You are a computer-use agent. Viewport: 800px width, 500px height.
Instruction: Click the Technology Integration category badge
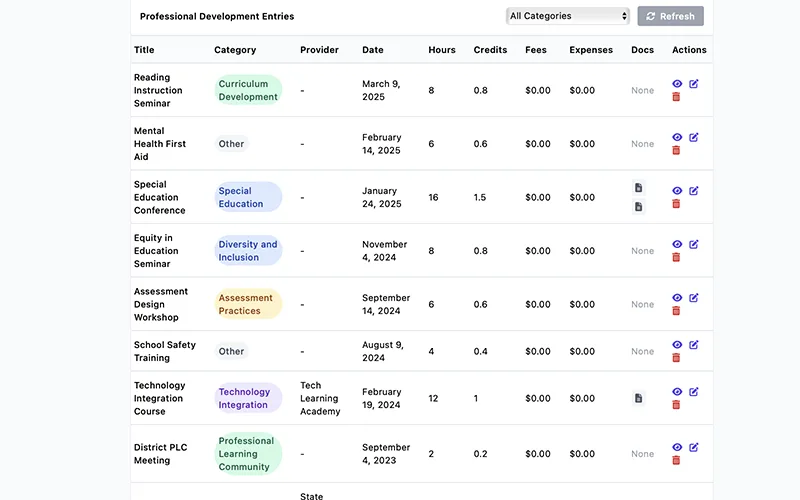click(x=248, y=398)
